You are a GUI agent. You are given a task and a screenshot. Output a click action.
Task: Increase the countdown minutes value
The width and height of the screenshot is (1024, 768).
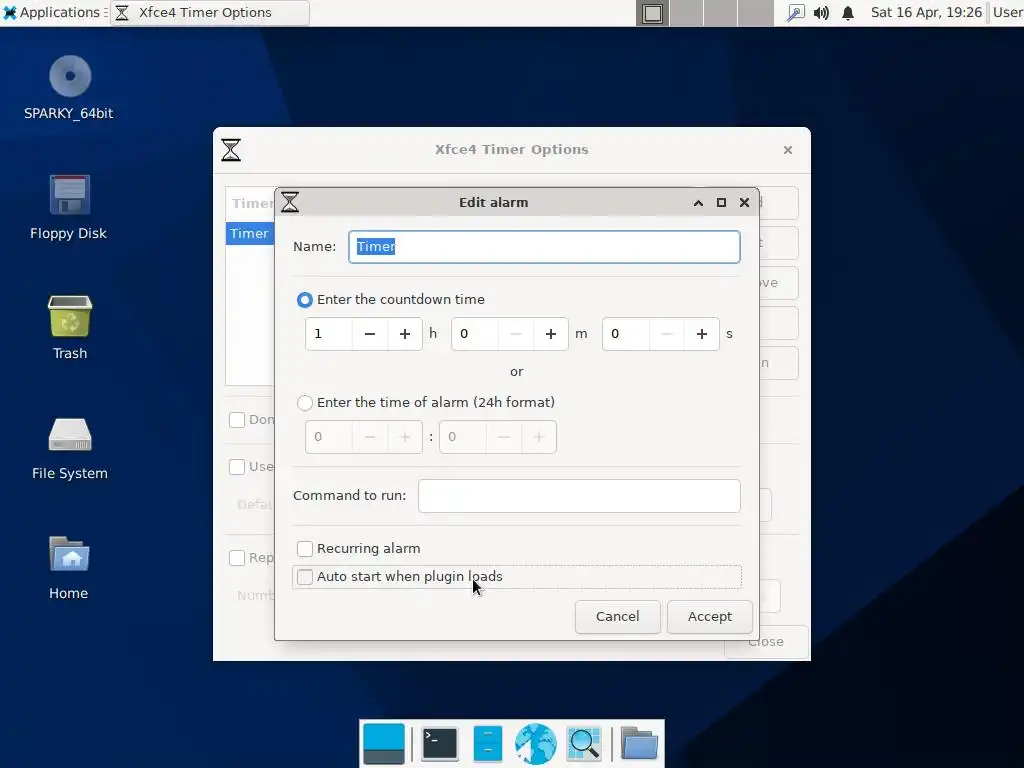pos(551,334)
